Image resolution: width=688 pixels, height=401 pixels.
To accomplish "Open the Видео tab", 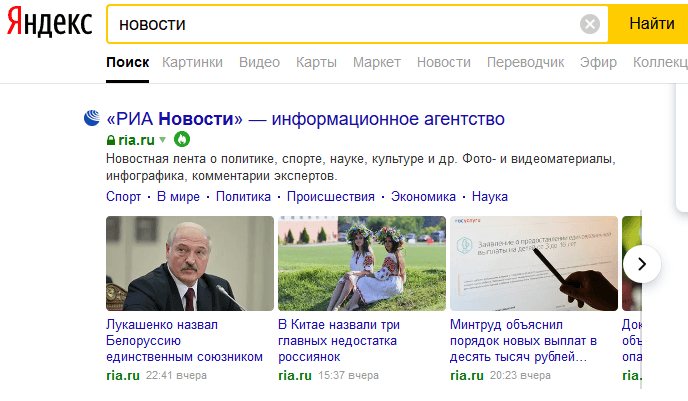I will tap(259, 62).
